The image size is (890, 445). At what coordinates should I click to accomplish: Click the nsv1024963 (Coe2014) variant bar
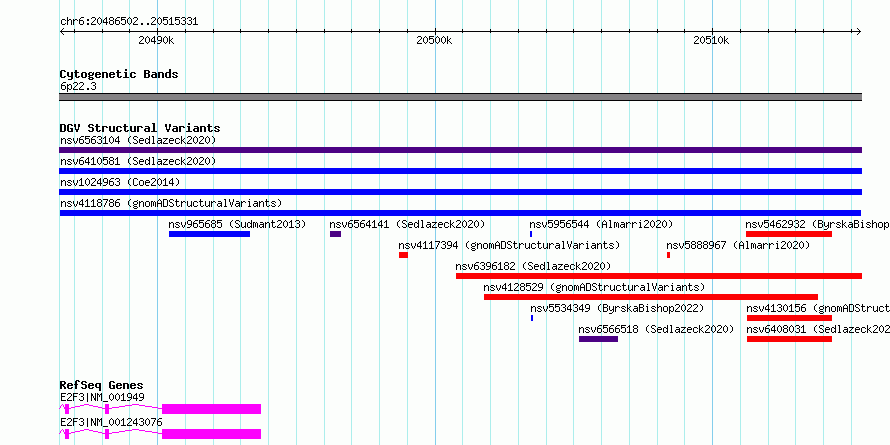[460, 192]
